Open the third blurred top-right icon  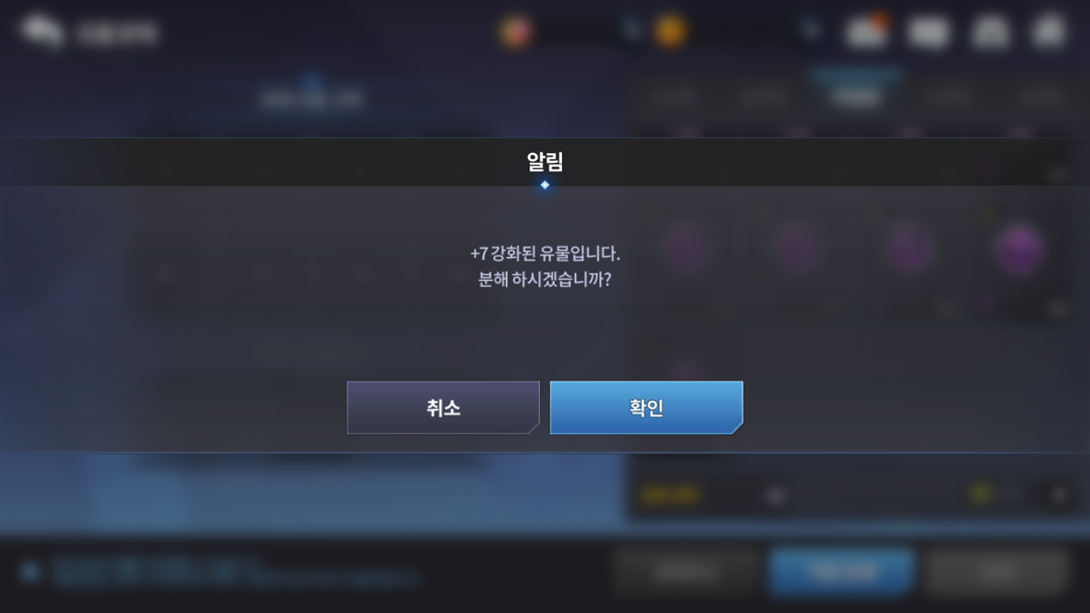pyautogui.click(x=990, y=32)
